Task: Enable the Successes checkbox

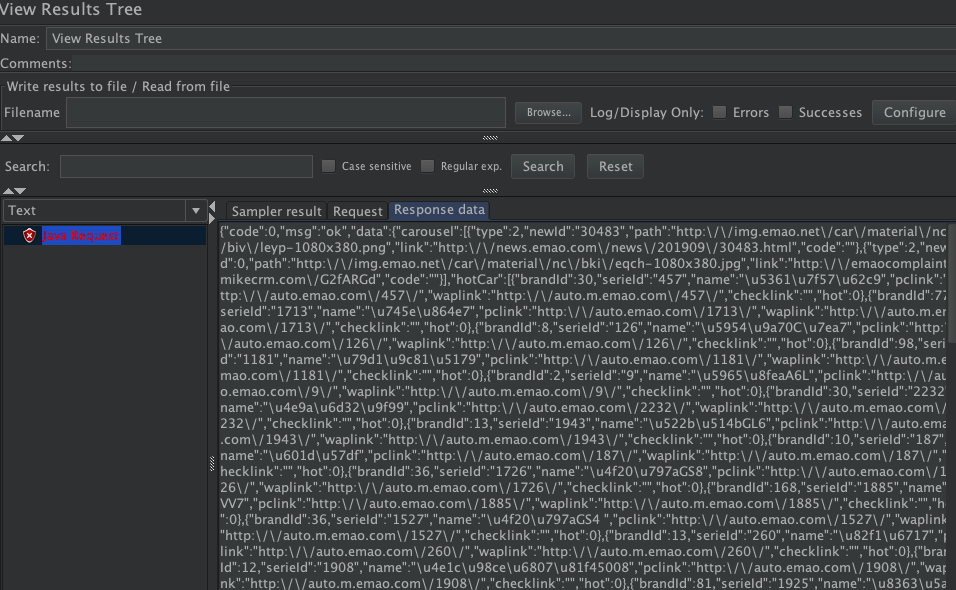Action: 786,112
